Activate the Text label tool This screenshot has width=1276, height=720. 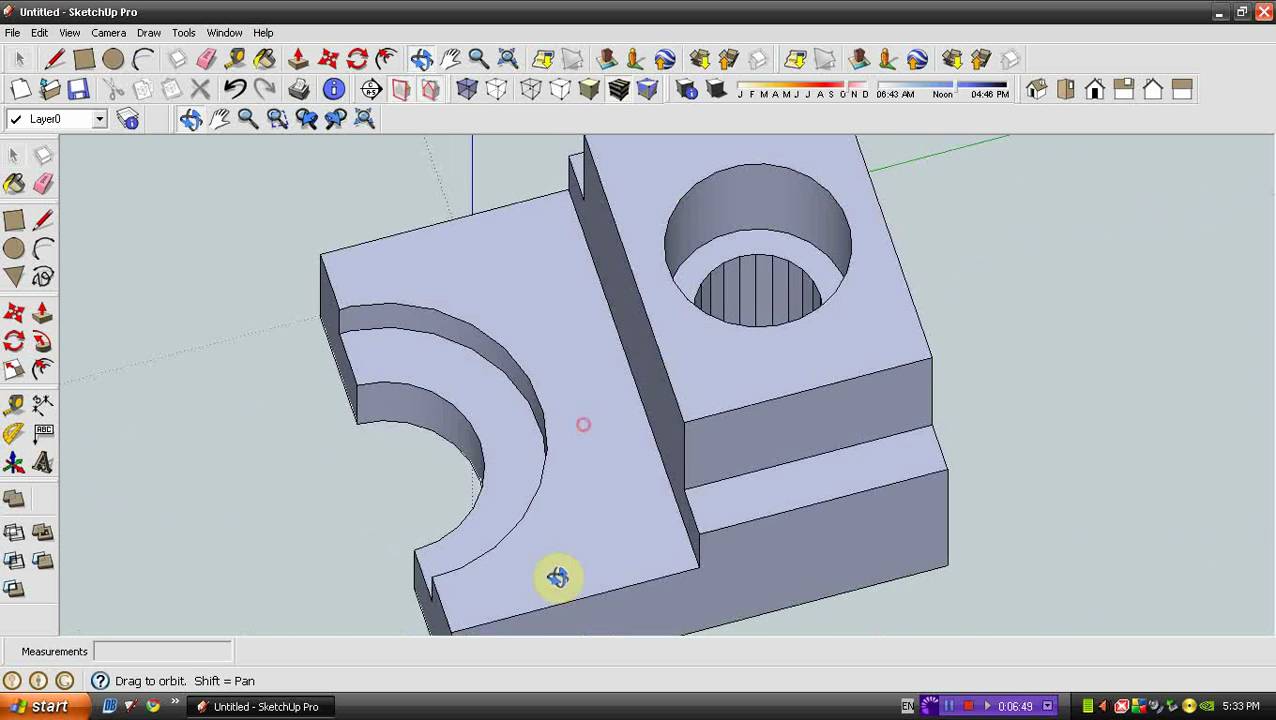point(43,434)
